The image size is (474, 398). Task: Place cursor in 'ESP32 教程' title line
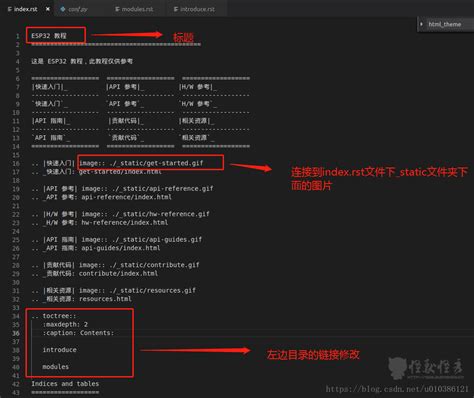pos(49,36)
